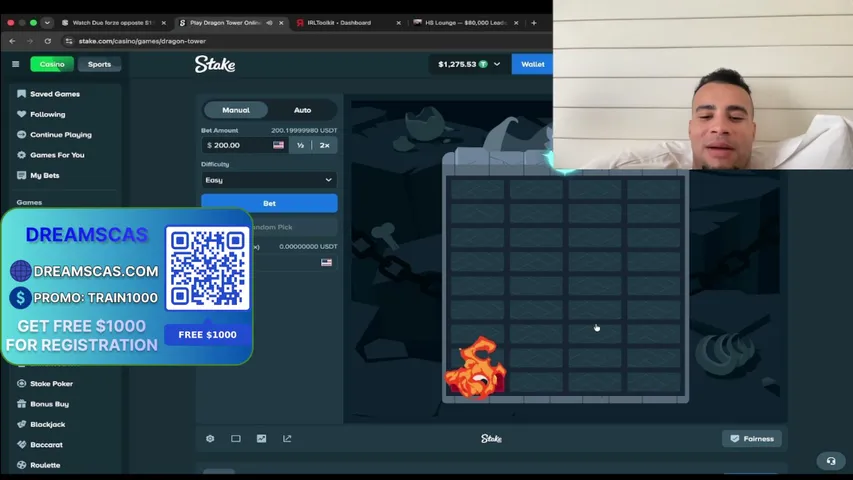Reload the browser page
Image resolution: width=853 pixels, height=480 pixels.
pos(48,41)
